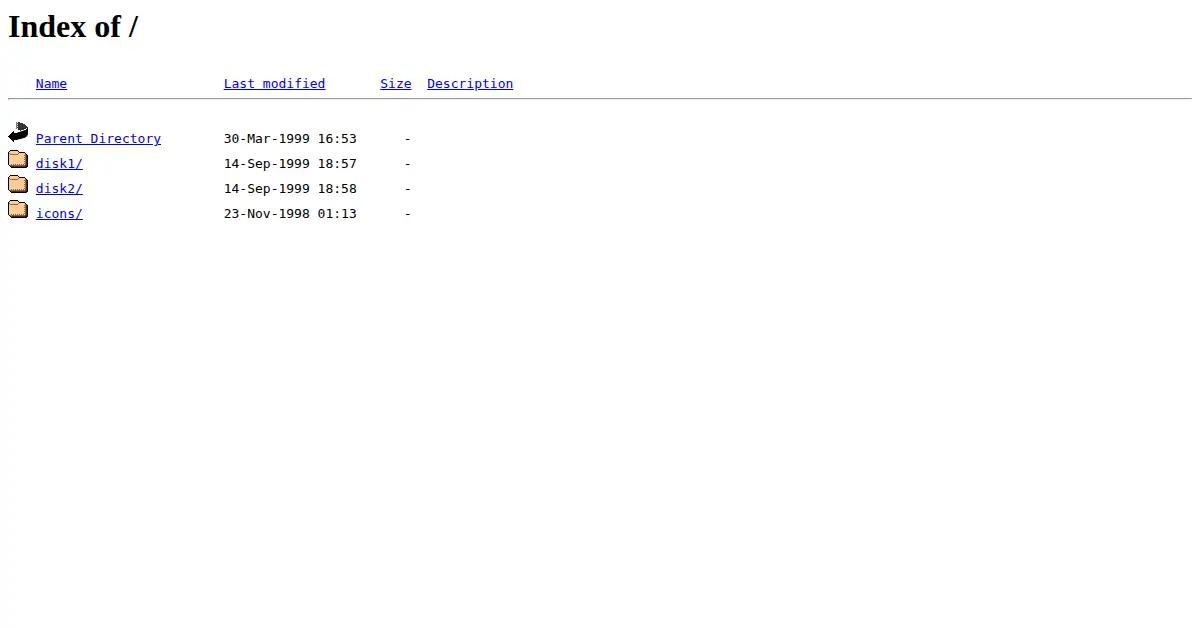Image resolution: width=1200 pixels, height=628 pixels.
Task: Sort listing by Last modified header
Action: click(x=274, y=84)
